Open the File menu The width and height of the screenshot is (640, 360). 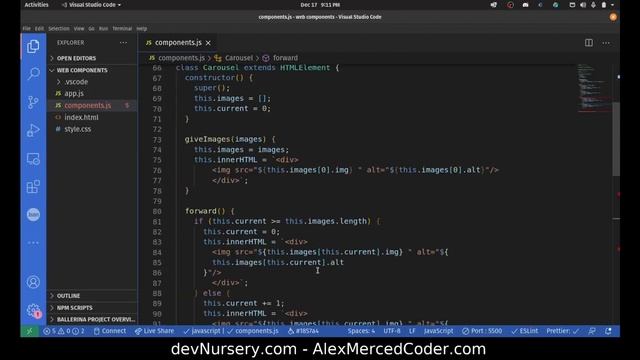coord(27,29)
